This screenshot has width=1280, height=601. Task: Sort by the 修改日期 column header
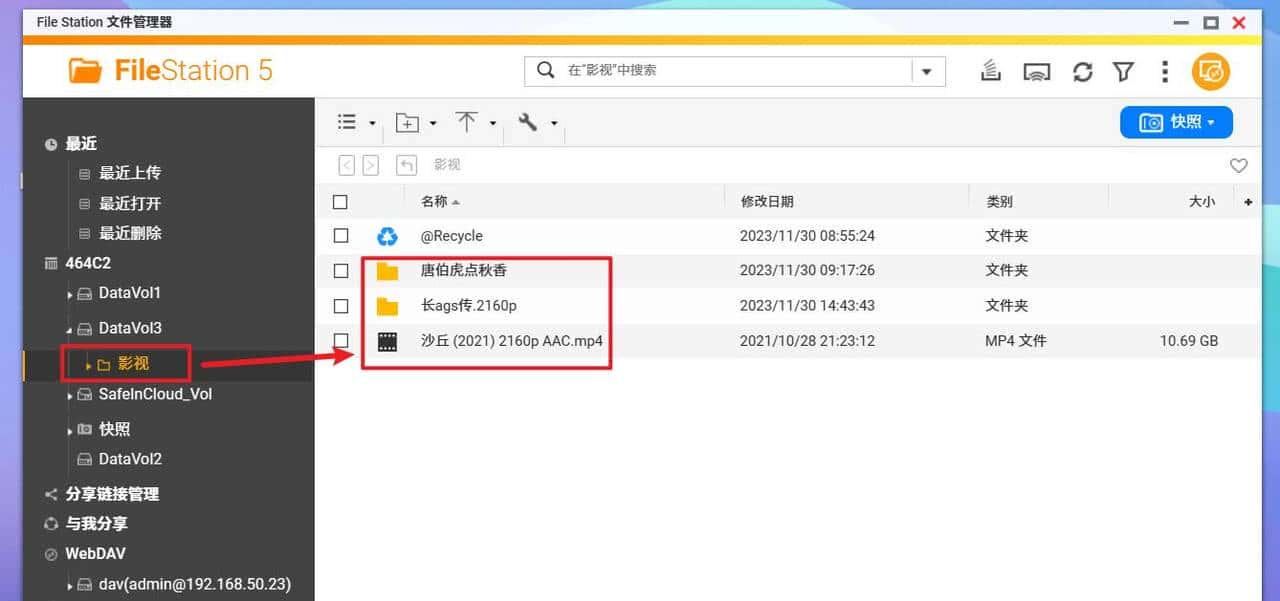coord(767,201)
